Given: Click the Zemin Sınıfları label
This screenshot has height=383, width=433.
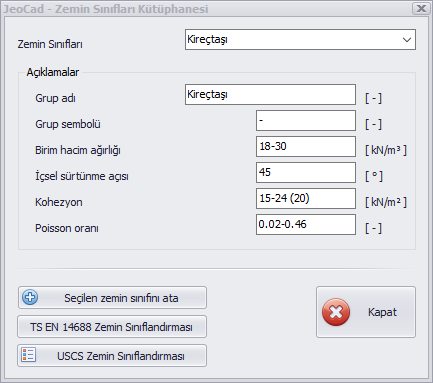Looking at the screenshot, I should pyautogui.click(x=50, y=44).
